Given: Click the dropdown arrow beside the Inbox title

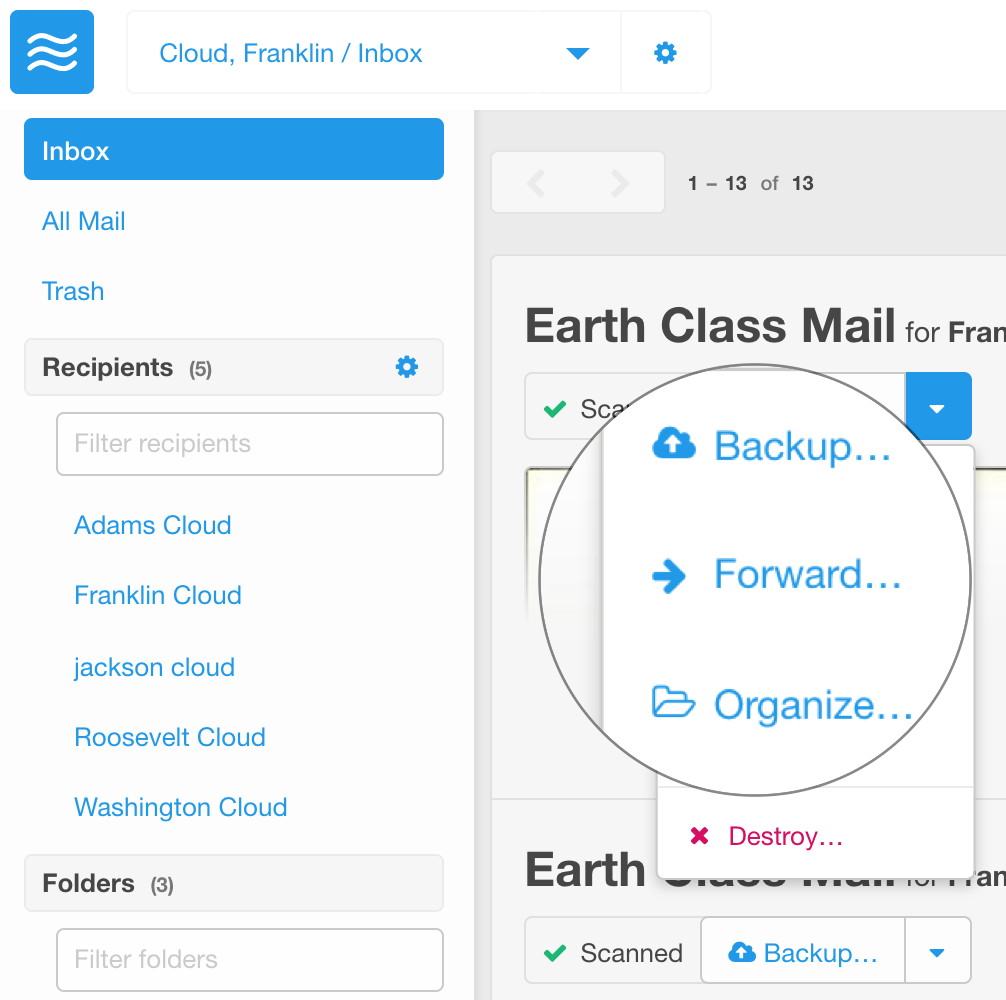Looking at the screenshot, I should (x=577, y=53).
